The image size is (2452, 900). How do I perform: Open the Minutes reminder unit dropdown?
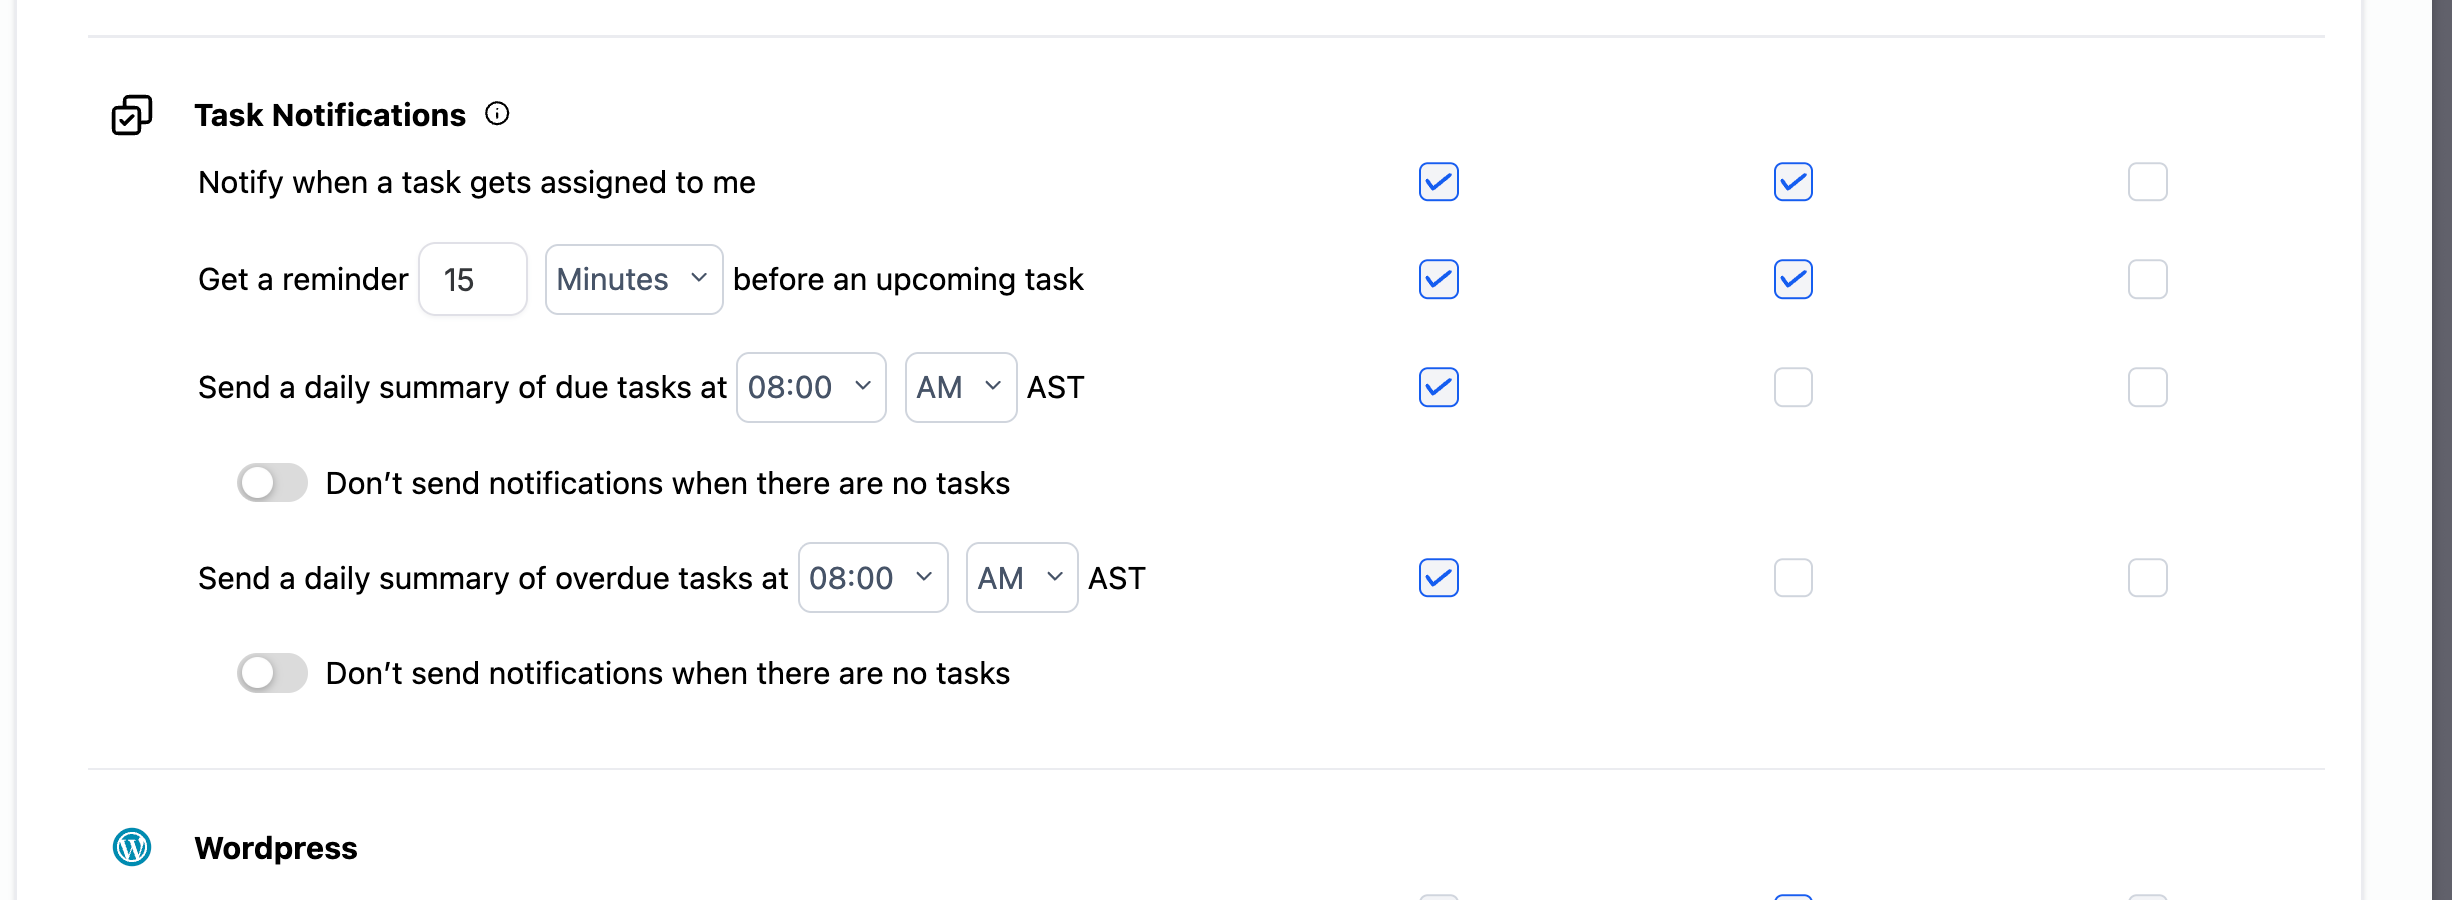click(x=633, y=279)
